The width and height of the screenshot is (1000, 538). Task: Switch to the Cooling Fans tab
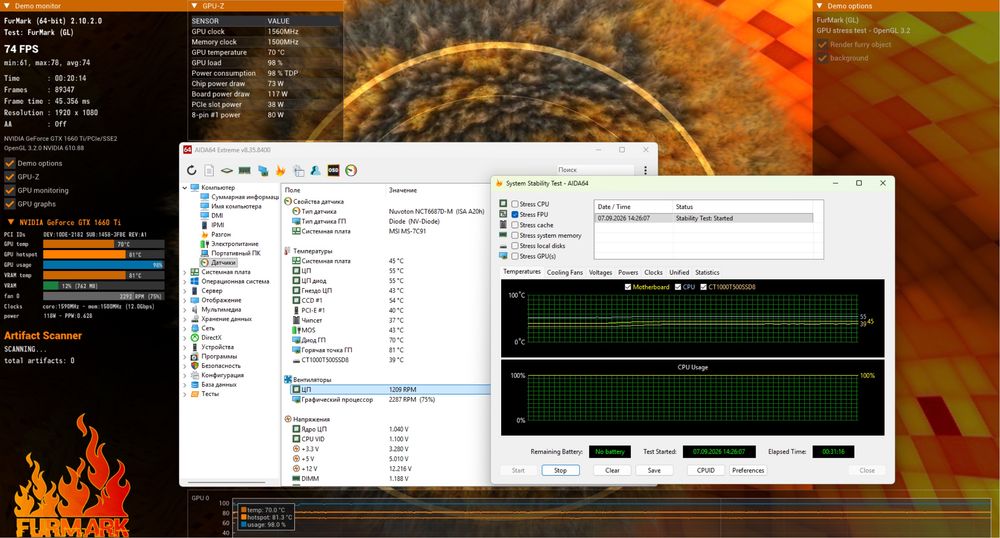coord(564,272)
